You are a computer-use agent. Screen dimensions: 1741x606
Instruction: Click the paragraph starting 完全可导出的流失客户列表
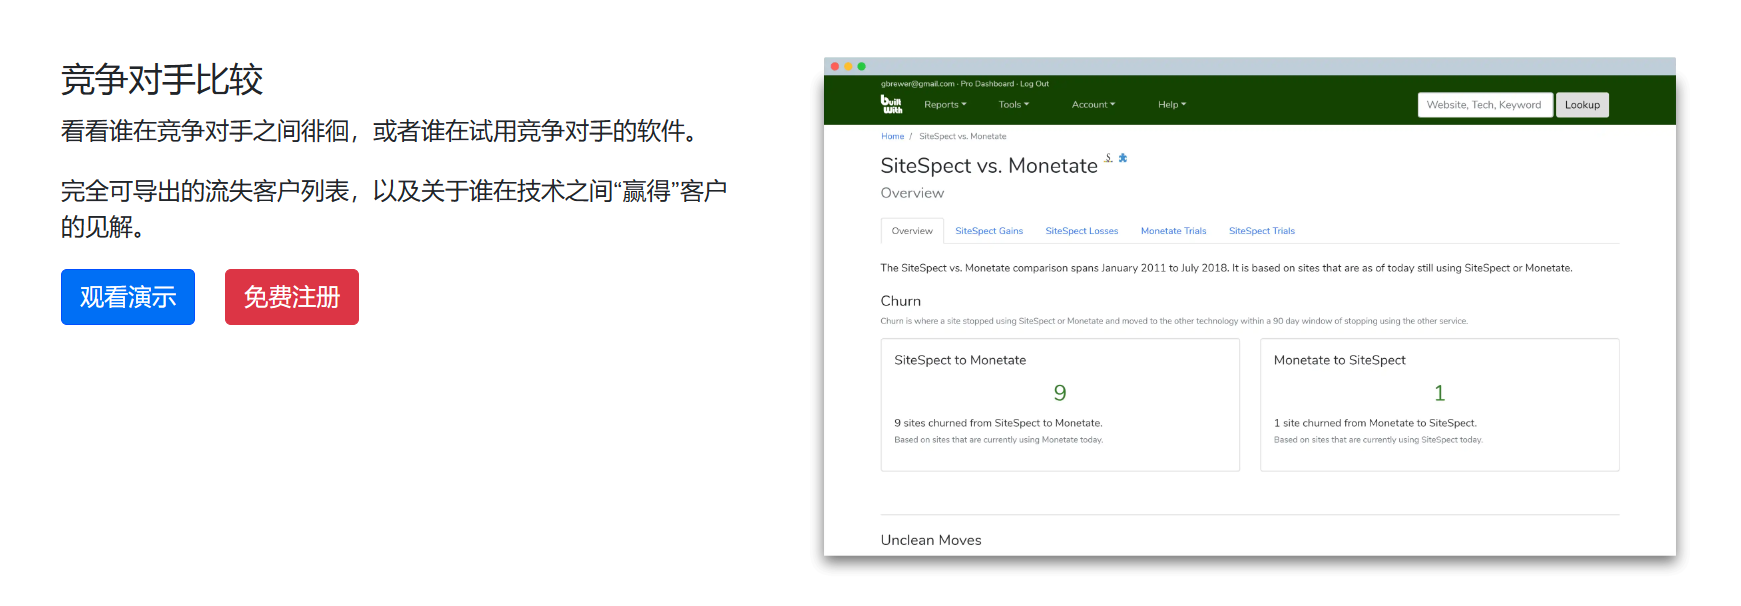[x=394, y=209]
